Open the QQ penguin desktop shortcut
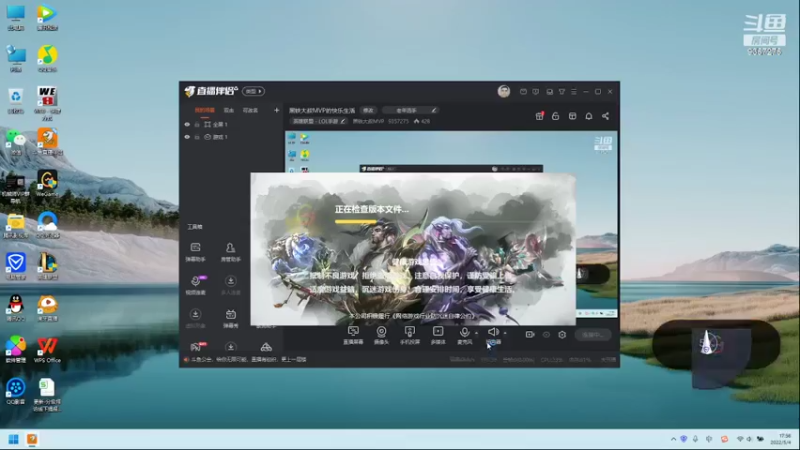Viewport: 800px width, 450px height. tap(15, 308)
